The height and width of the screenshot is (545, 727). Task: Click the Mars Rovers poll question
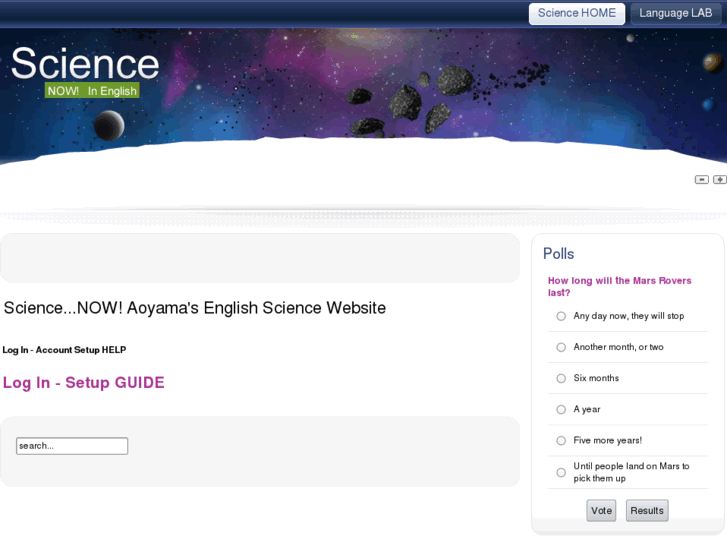[x=619, y=287]
